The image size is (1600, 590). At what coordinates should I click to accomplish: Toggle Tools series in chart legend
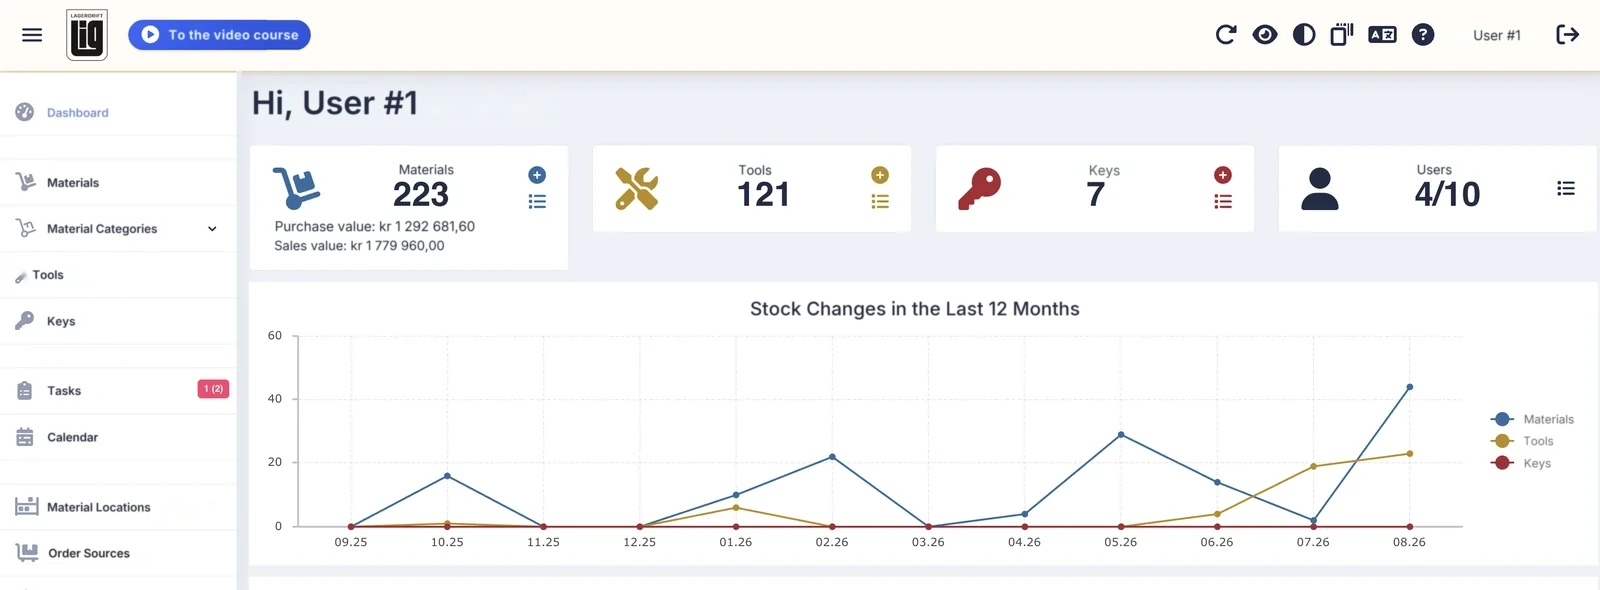coord(1522,441)
